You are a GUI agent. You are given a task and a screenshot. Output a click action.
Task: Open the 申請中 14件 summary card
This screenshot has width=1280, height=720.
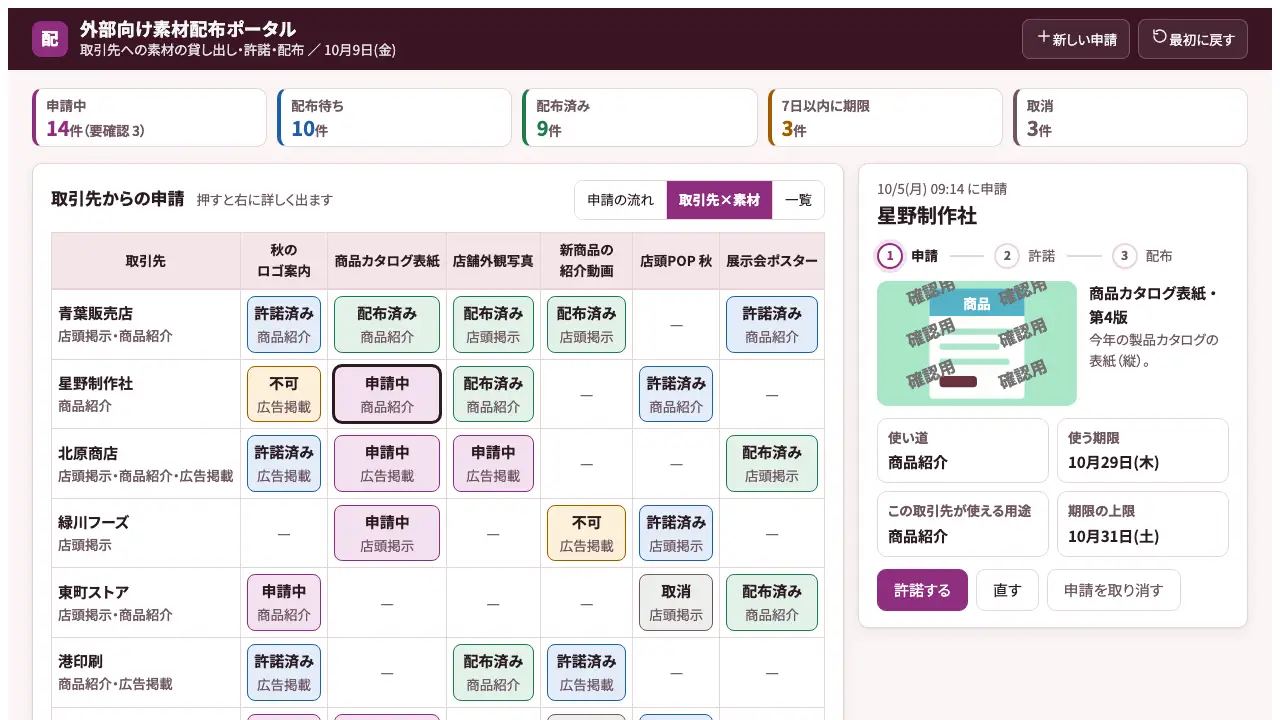(x=150, y=118)
